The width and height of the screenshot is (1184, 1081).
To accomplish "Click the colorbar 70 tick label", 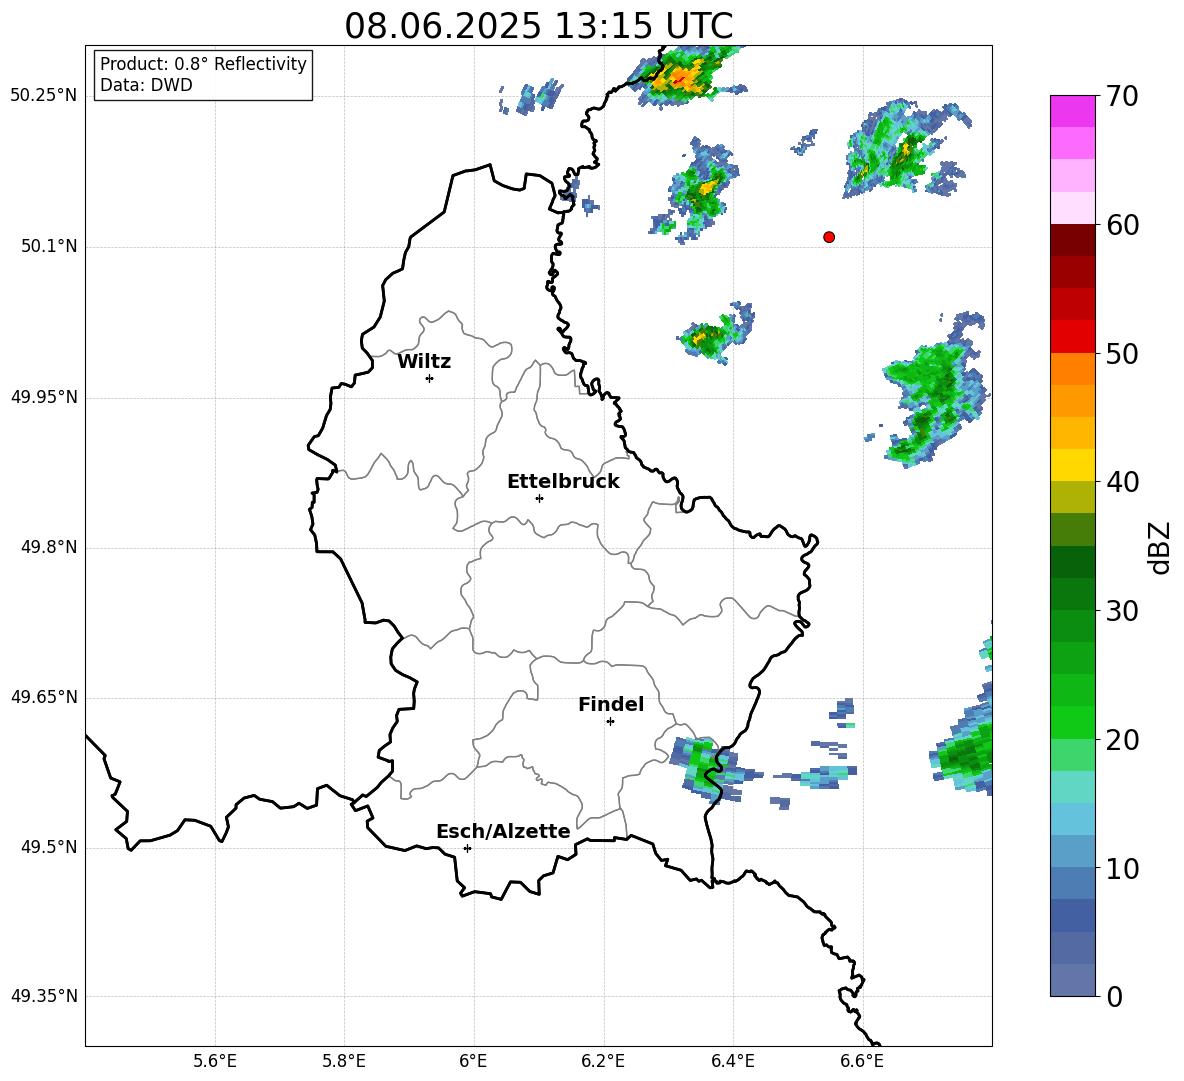I will 1123,96.
